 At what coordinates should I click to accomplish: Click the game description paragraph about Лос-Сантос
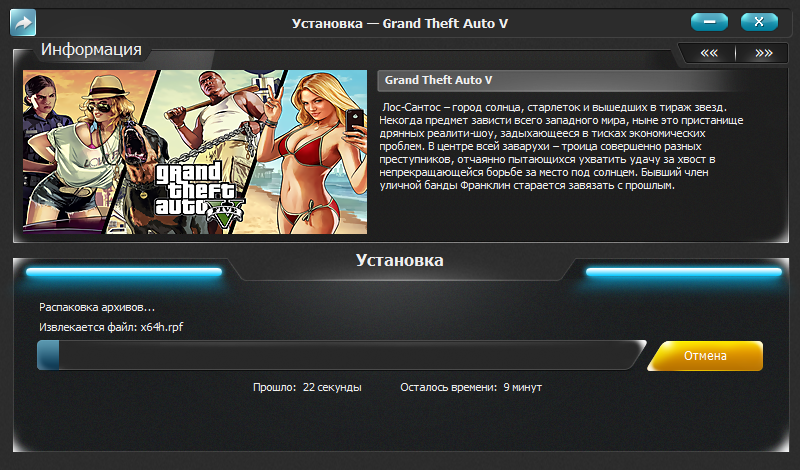click(x=561, y=146)
